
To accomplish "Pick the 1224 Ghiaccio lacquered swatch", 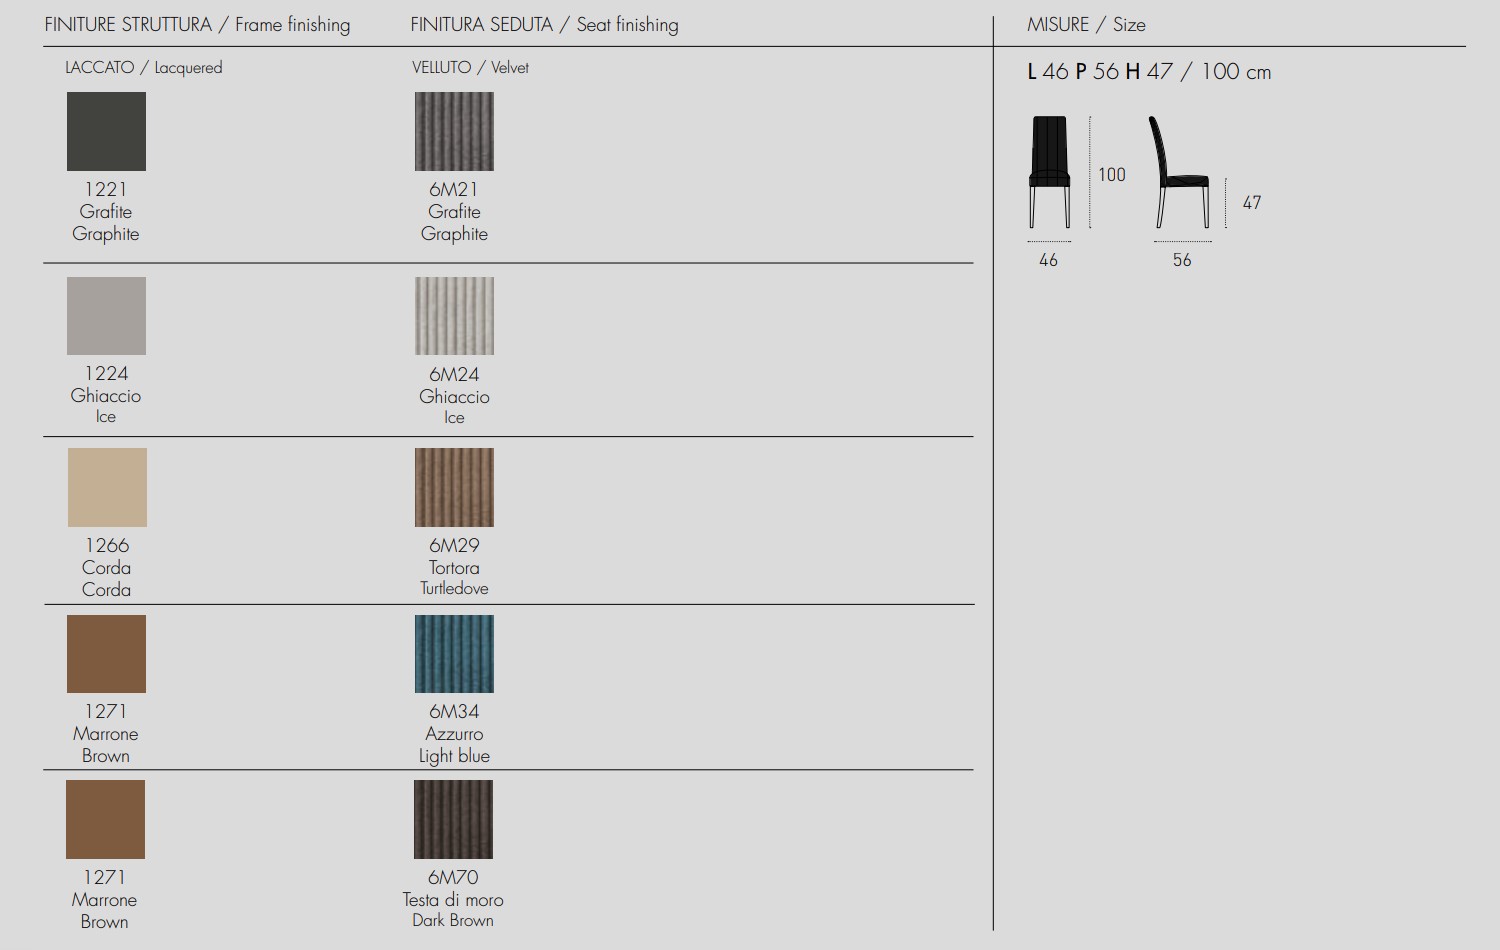I will tap(106, 316).
